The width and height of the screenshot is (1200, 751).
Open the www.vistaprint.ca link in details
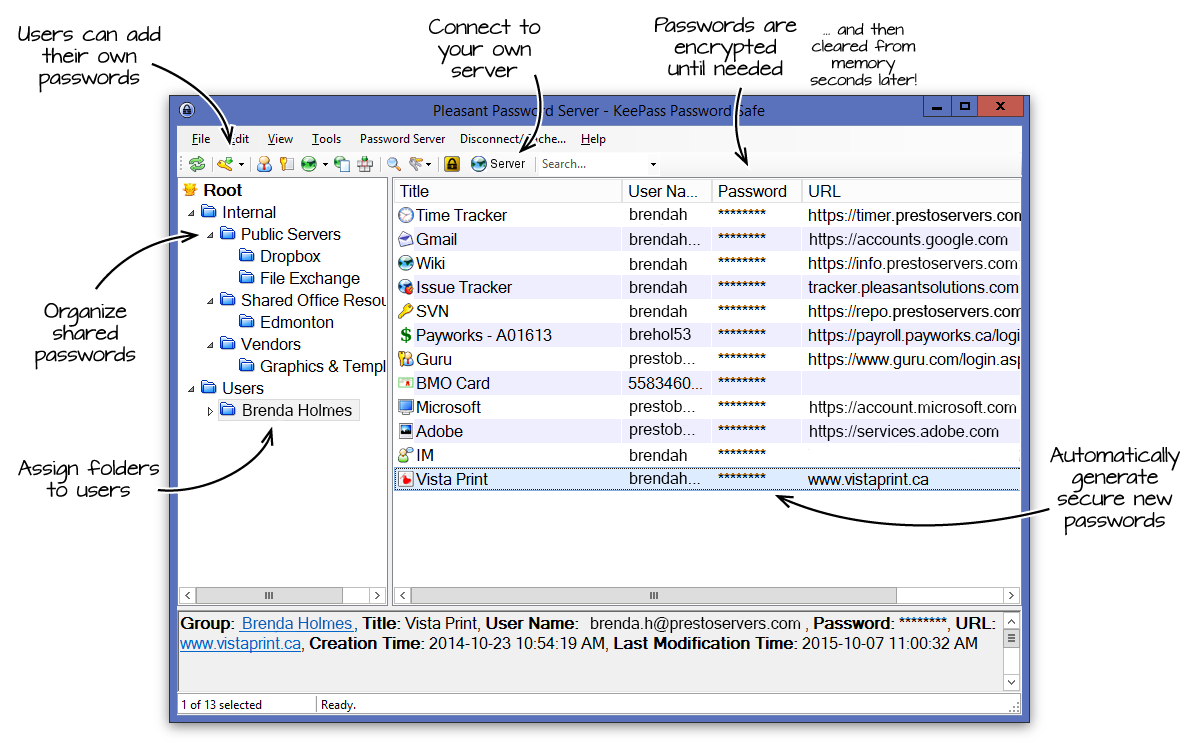tap(240, 644)
